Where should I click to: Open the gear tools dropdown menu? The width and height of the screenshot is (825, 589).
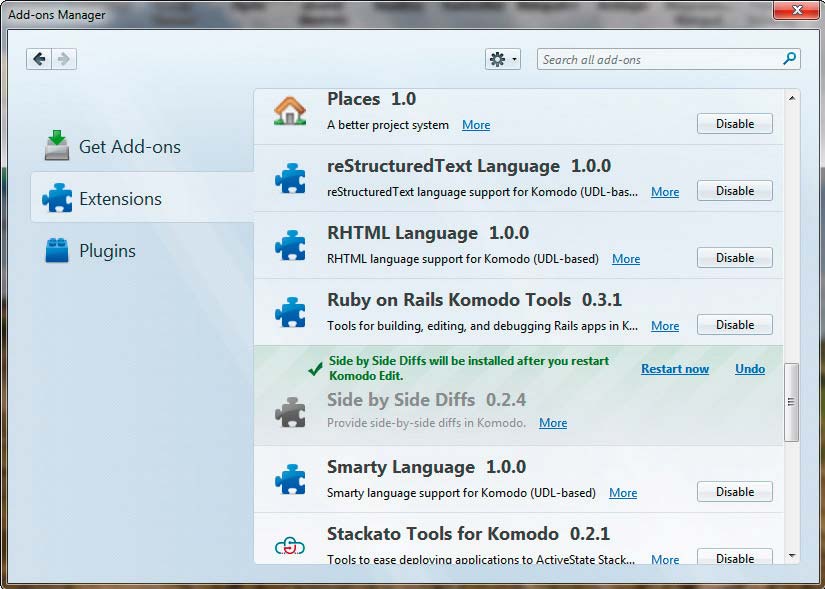point(502,59)
